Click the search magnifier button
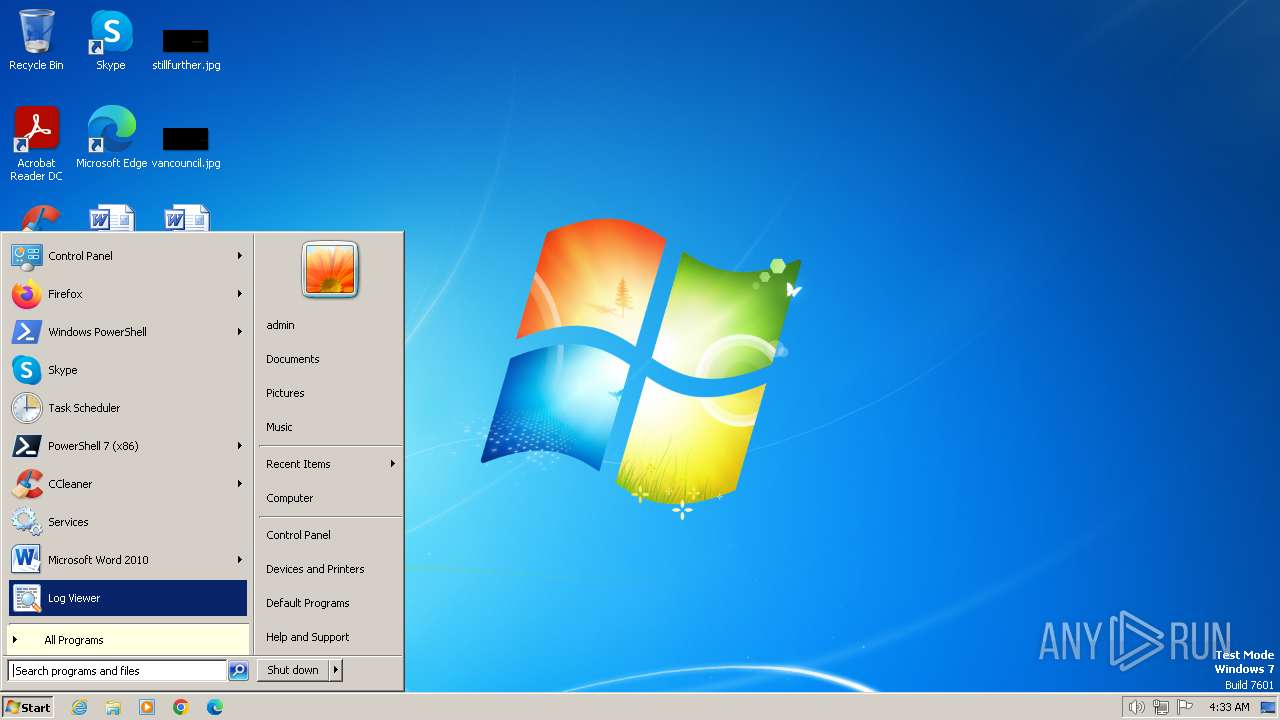The height and width of the screenshot is (720, 1280). click(x=238, y=671)
